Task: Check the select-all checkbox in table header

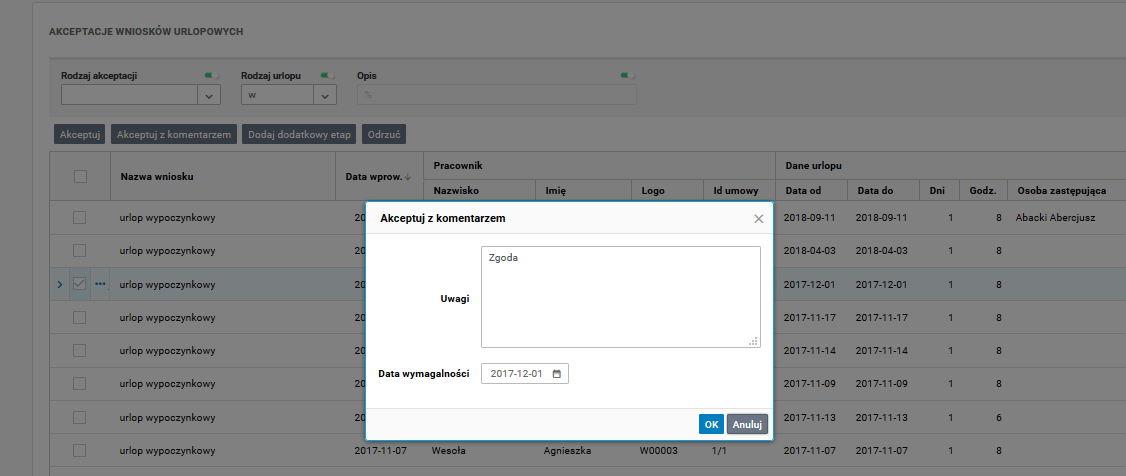Action: point(80,176)
